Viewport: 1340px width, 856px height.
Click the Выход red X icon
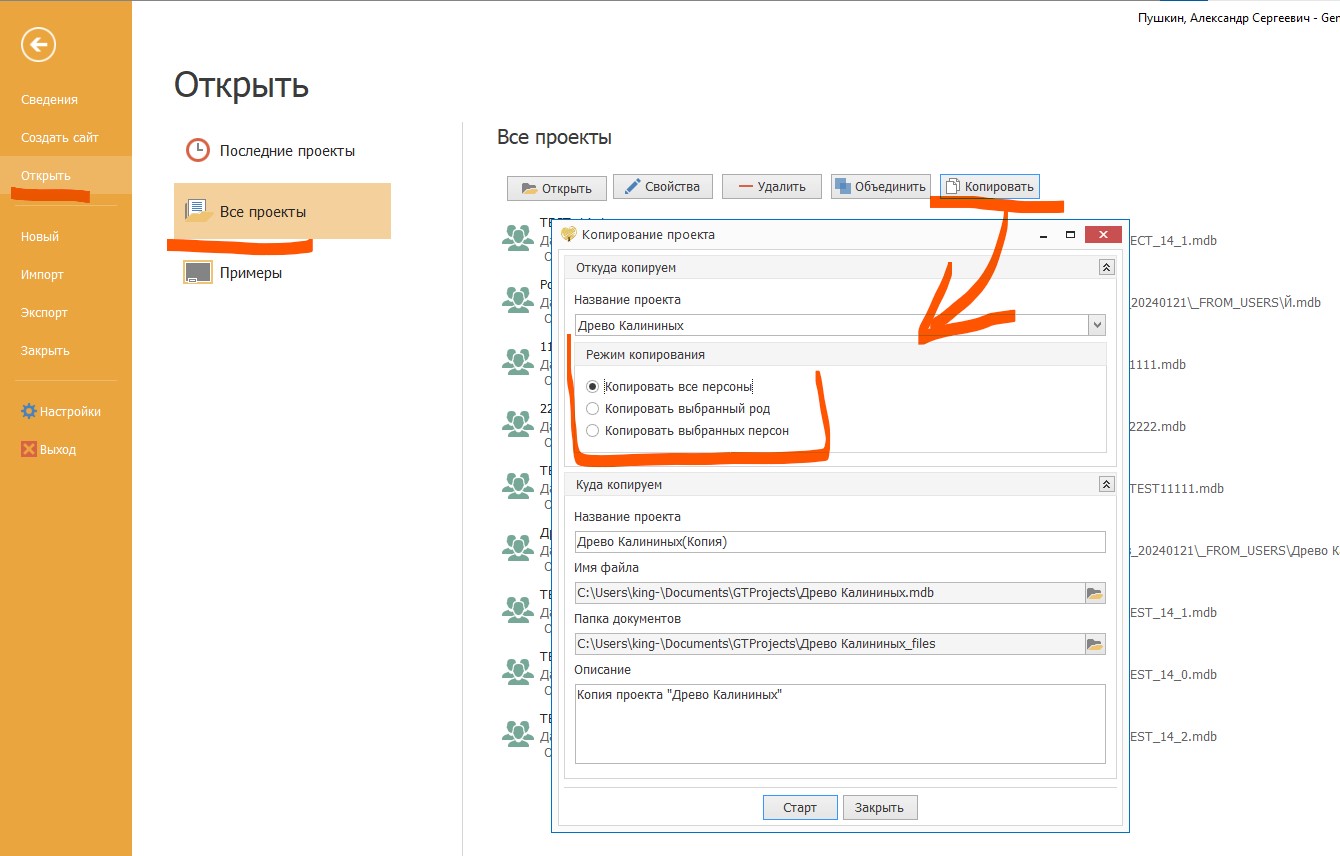pos(29,449)
